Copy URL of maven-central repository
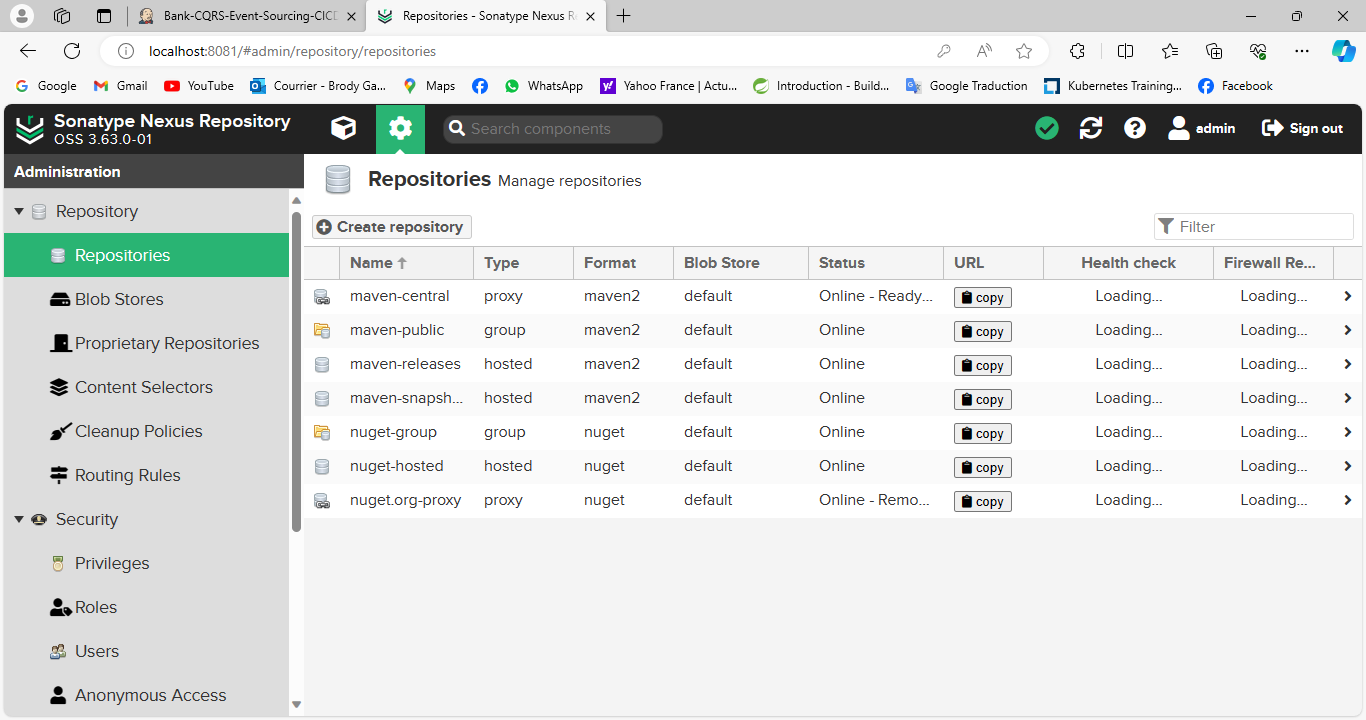 [983, 297]
